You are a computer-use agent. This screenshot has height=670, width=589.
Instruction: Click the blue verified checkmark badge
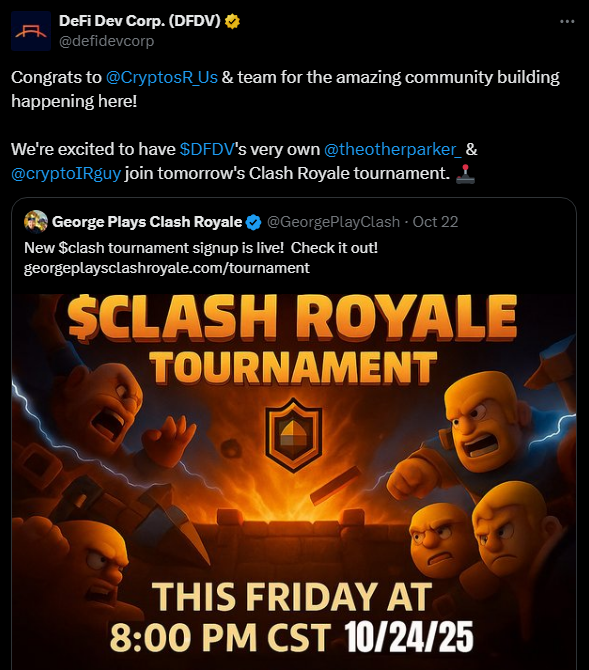(253, 222)
